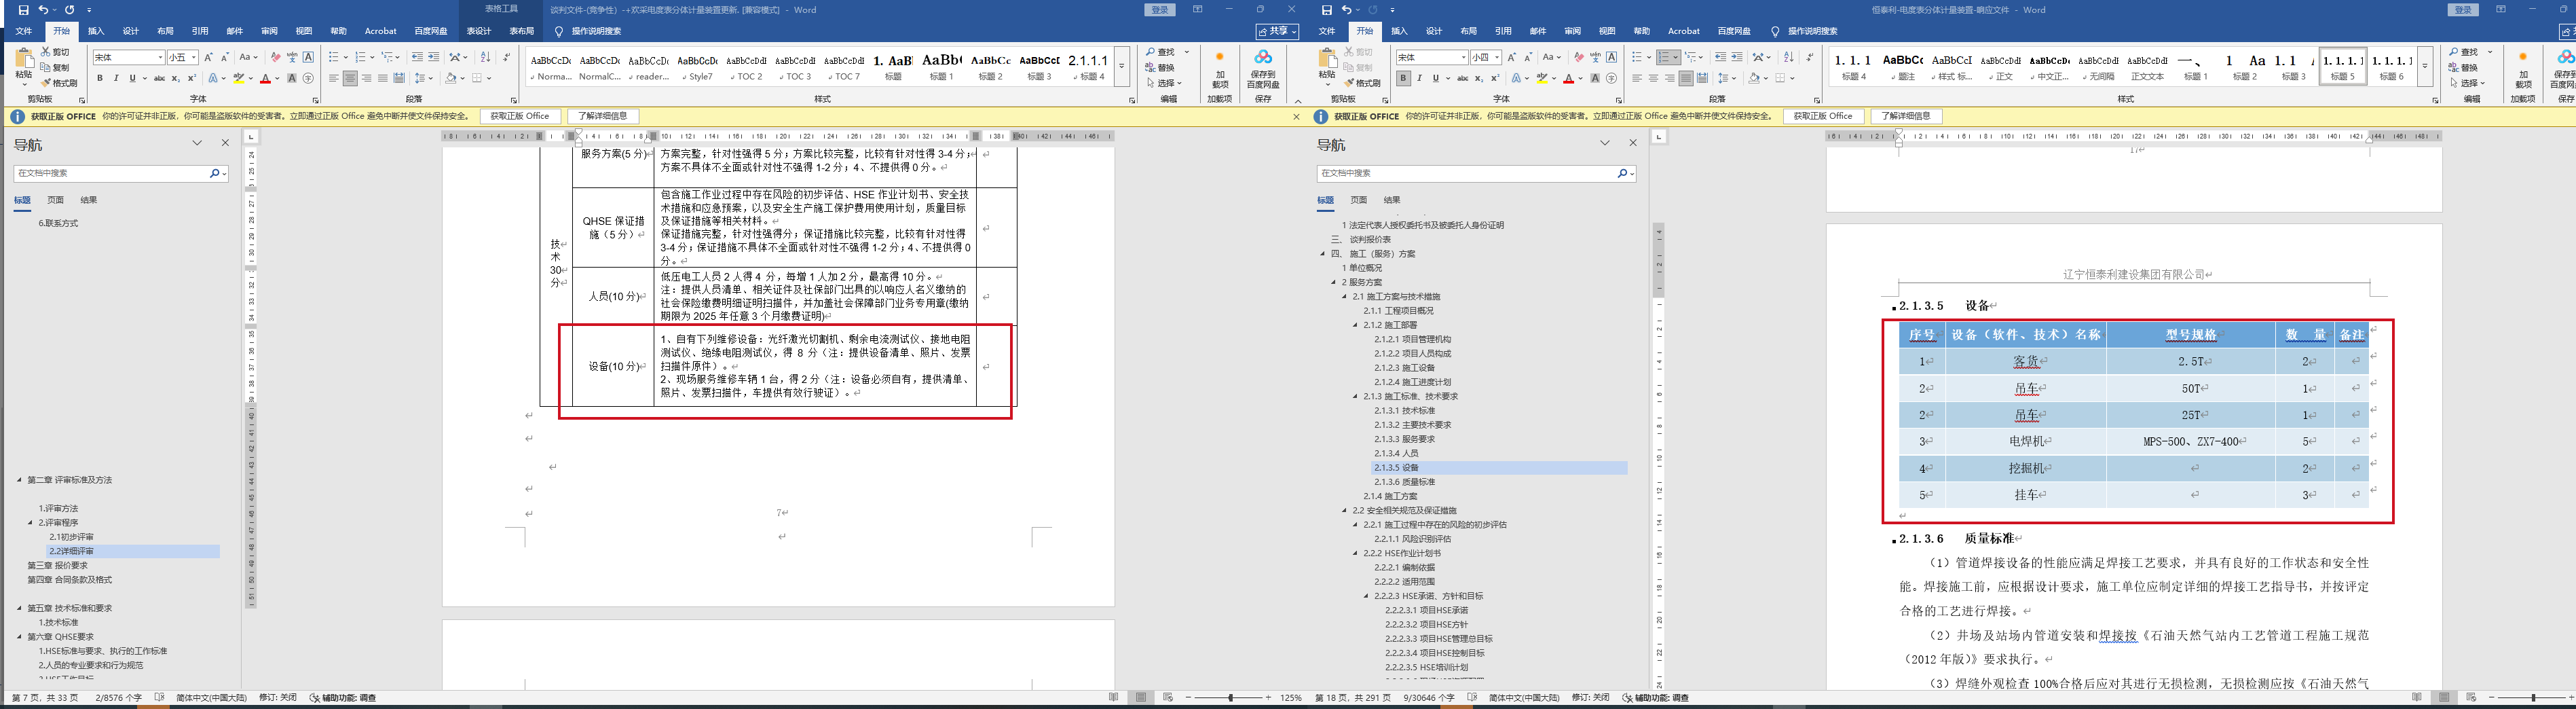
Task: Open the 引用 tab in the right window
Action: [1503, 31]
